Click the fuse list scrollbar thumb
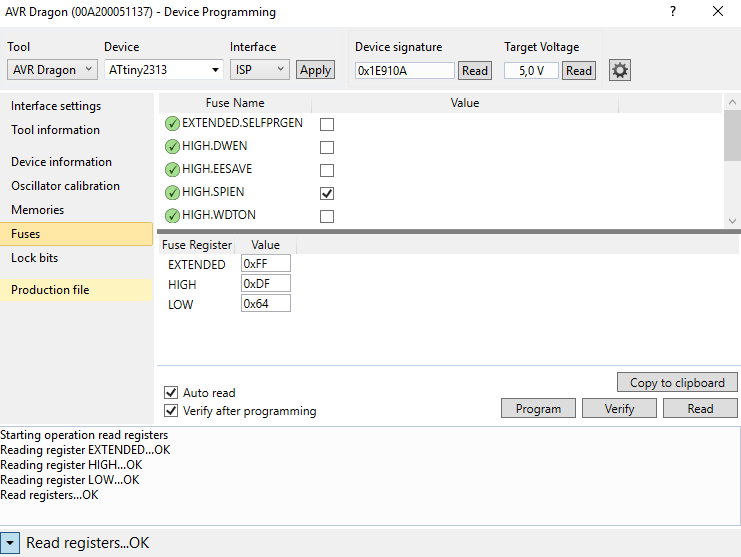Screen dimensions: 741x557 pyautogui.click(x=732, y=136)
